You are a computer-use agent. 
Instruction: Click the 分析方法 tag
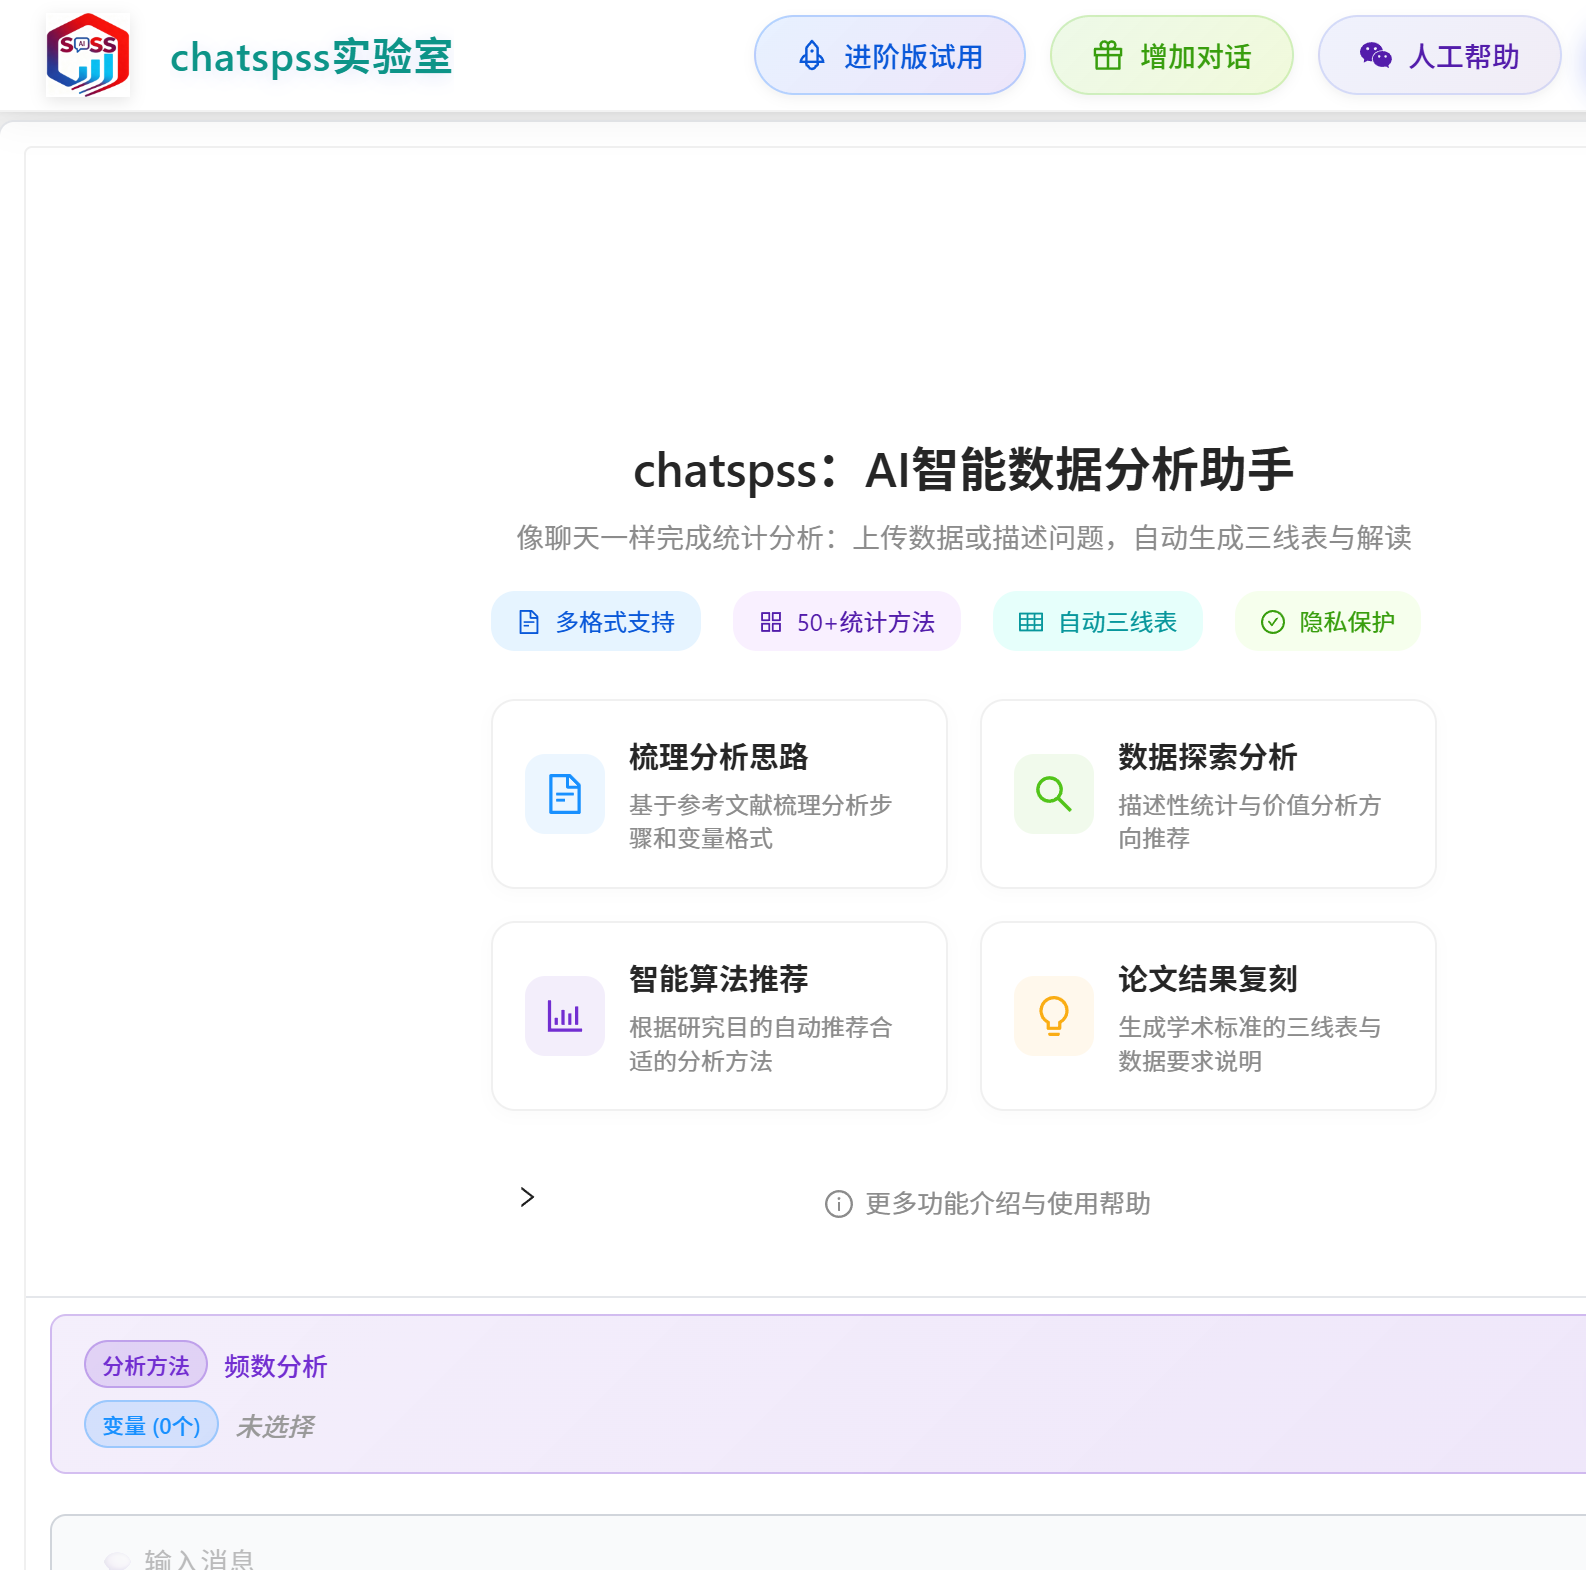(146, 1365)
